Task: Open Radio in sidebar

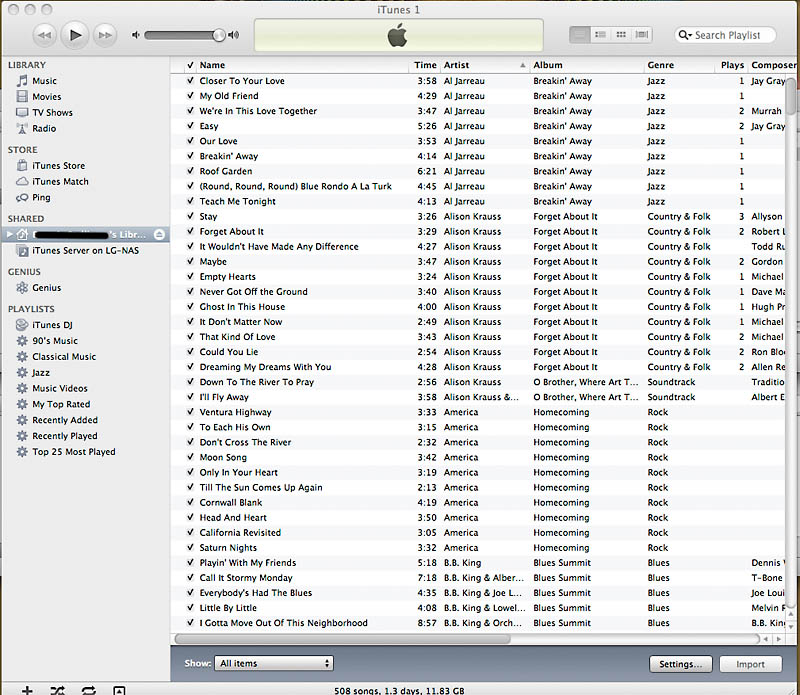Action: 44,128
